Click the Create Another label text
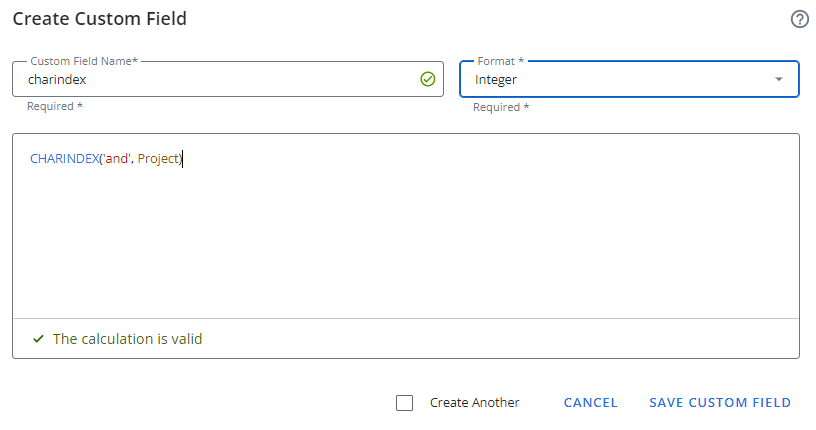The height and width of the screenshot is (430, 816). pos(474,403)
